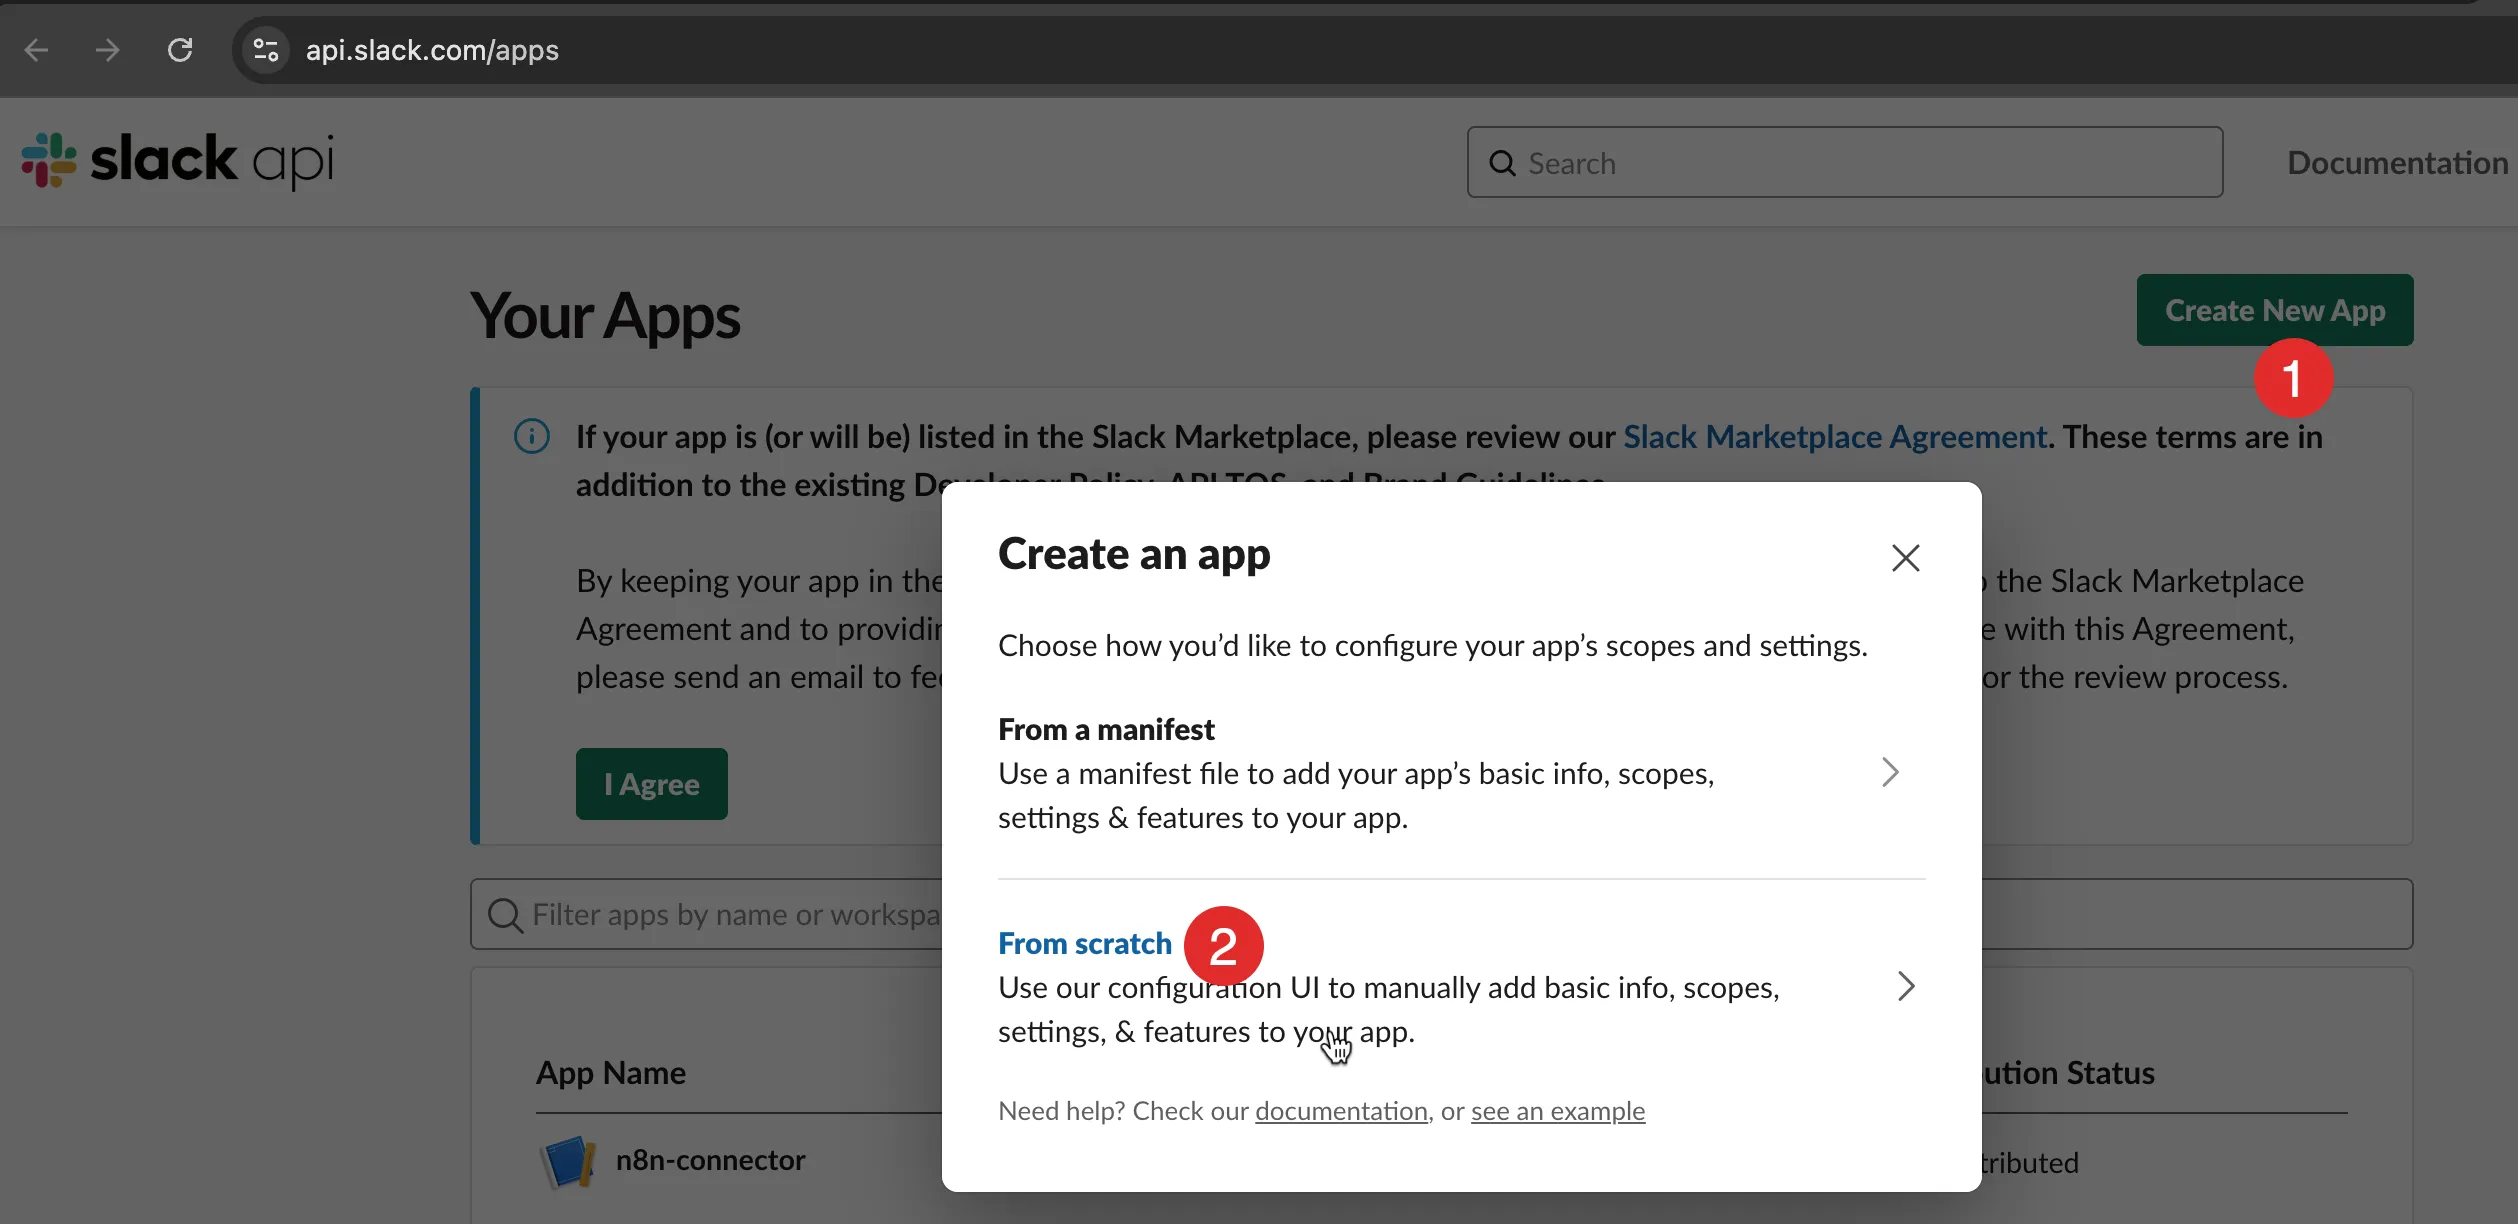Viewport: 2518px width, 1224px height.
Task: Focus the Search input field
Action: (x=1845, y=162)
